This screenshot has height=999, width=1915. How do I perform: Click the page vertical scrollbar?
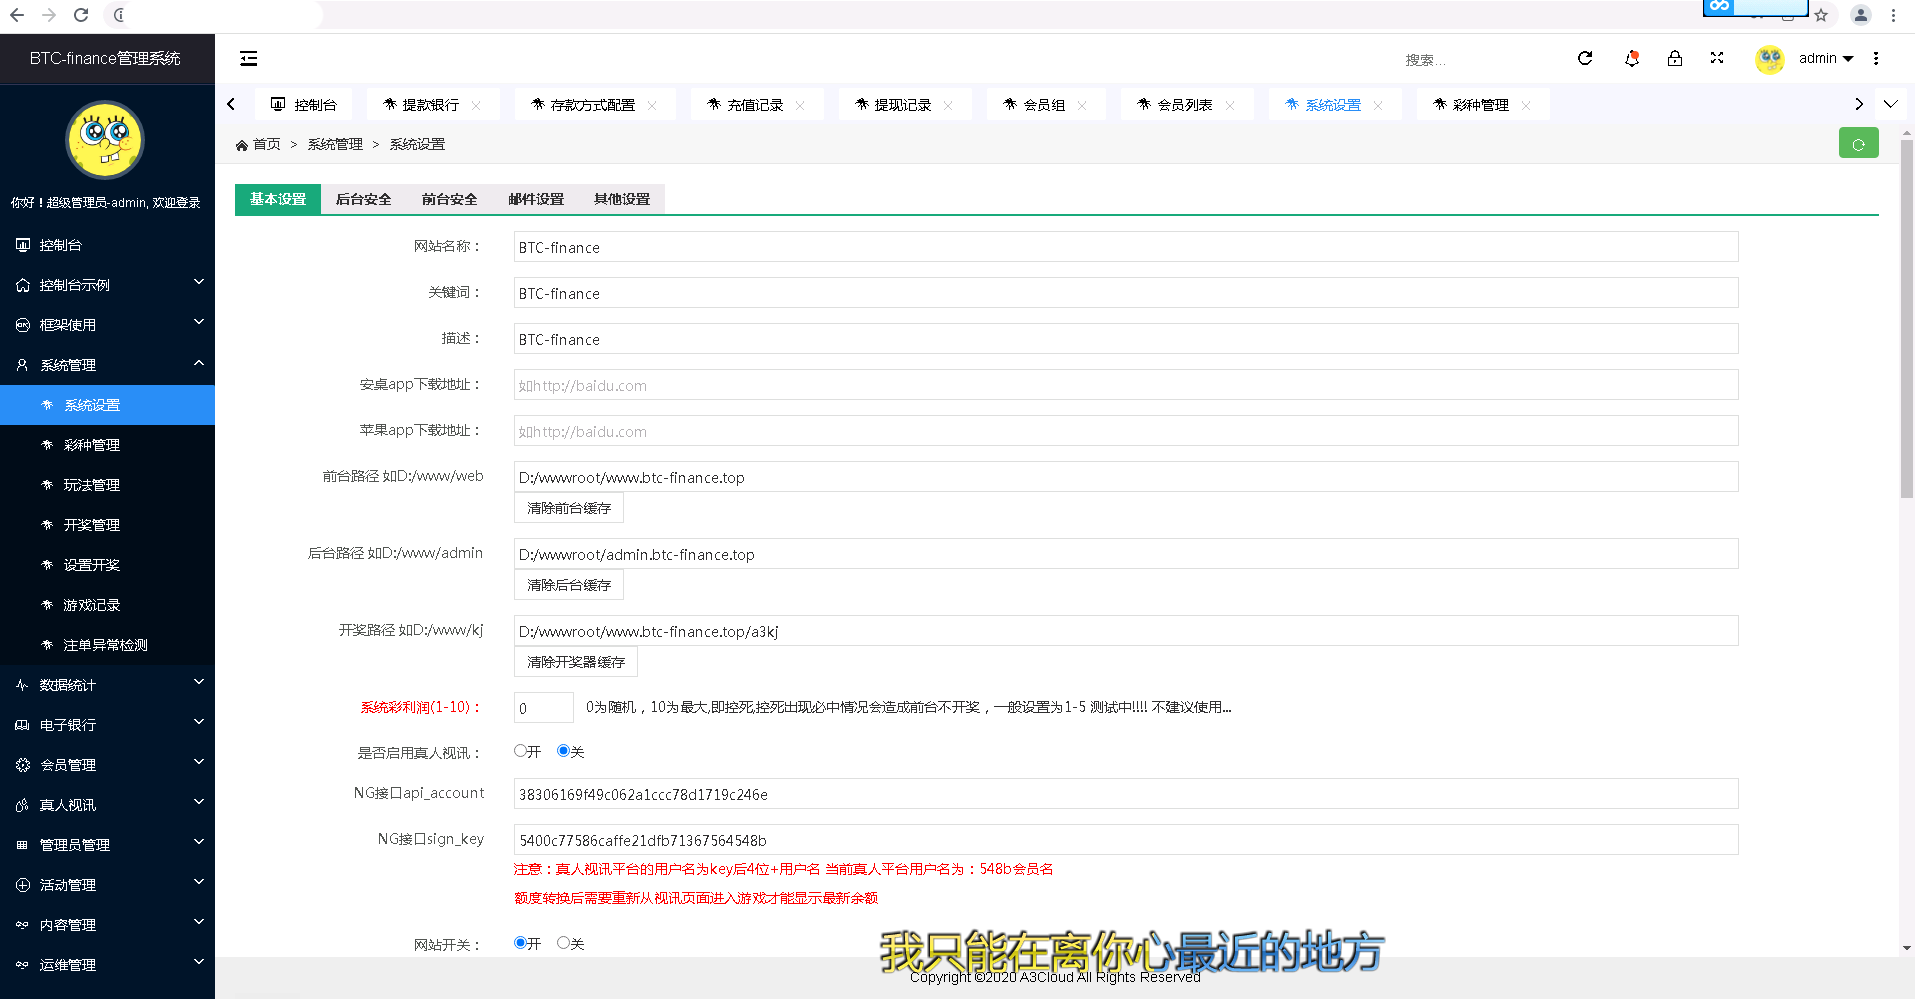pyautogui.click(x=1906, y=320)
